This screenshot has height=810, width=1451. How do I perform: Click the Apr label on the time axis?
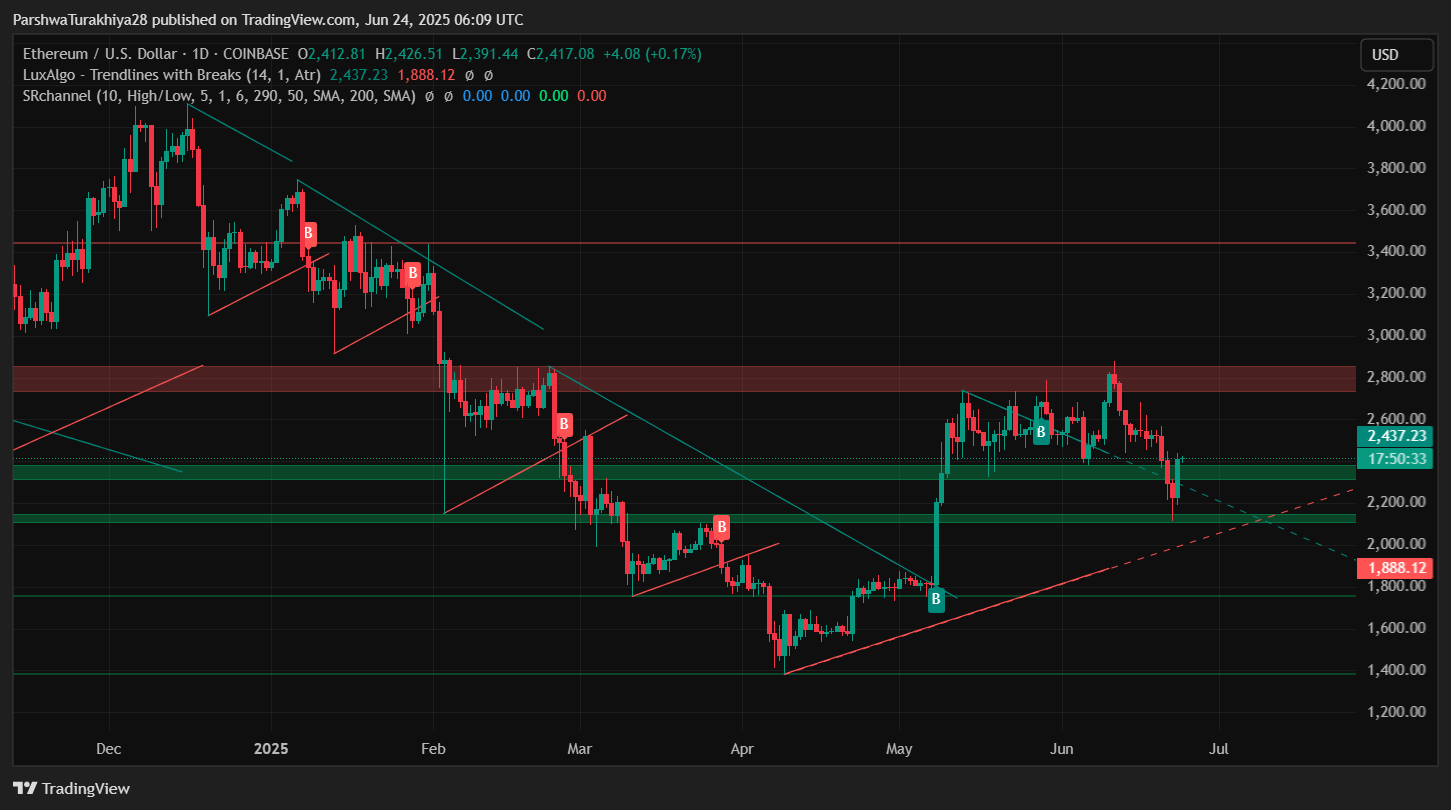pos(742,748)
